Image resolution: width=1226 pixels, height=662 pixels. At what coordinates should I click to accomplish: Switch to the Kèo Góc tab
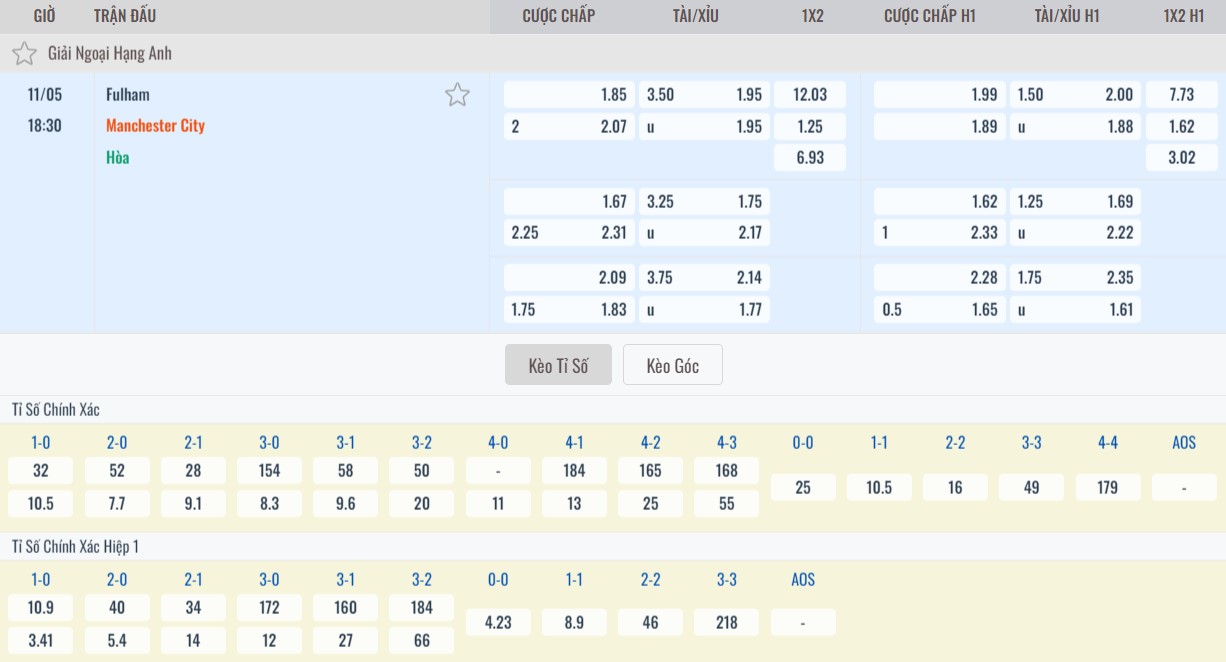pos(672,365)
